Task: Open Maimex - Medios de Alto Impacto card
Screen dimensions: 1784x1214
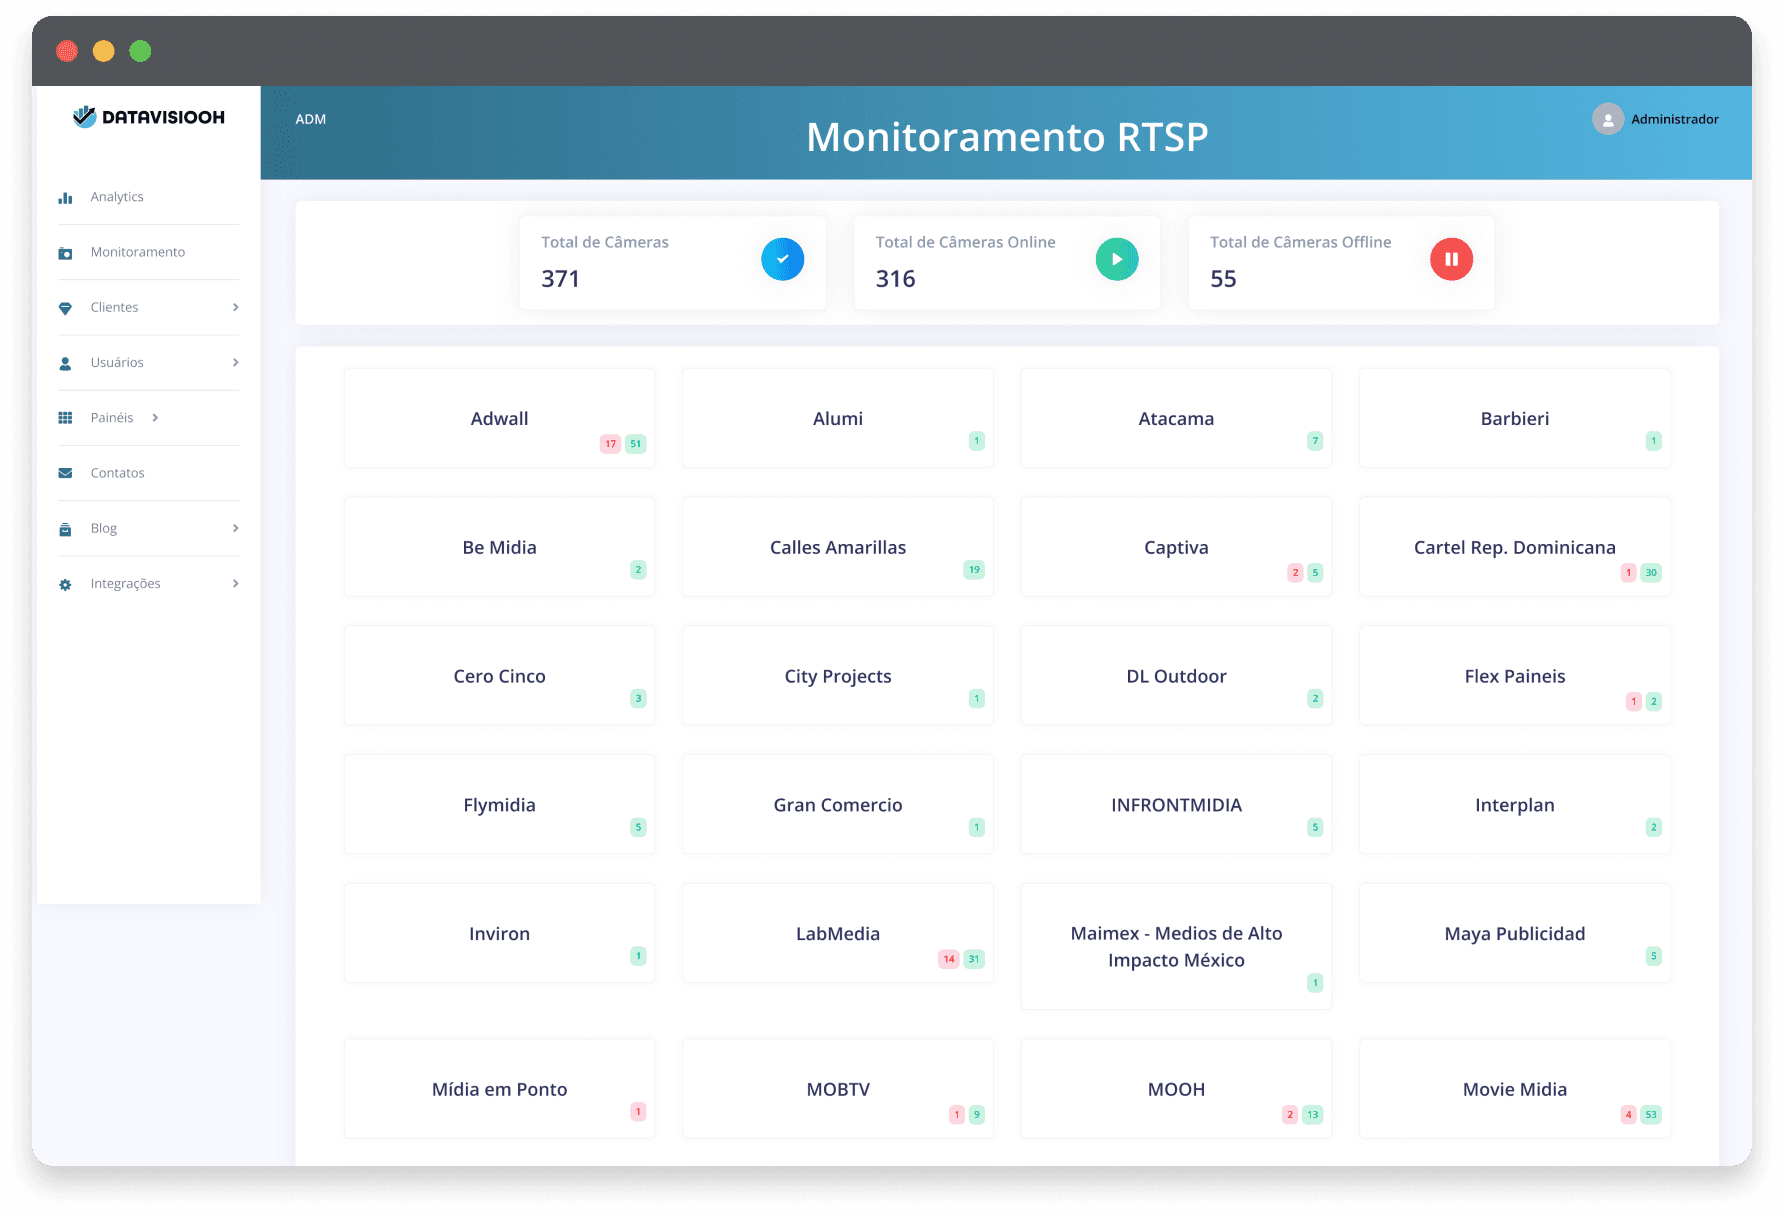Action: point(1176,946)
